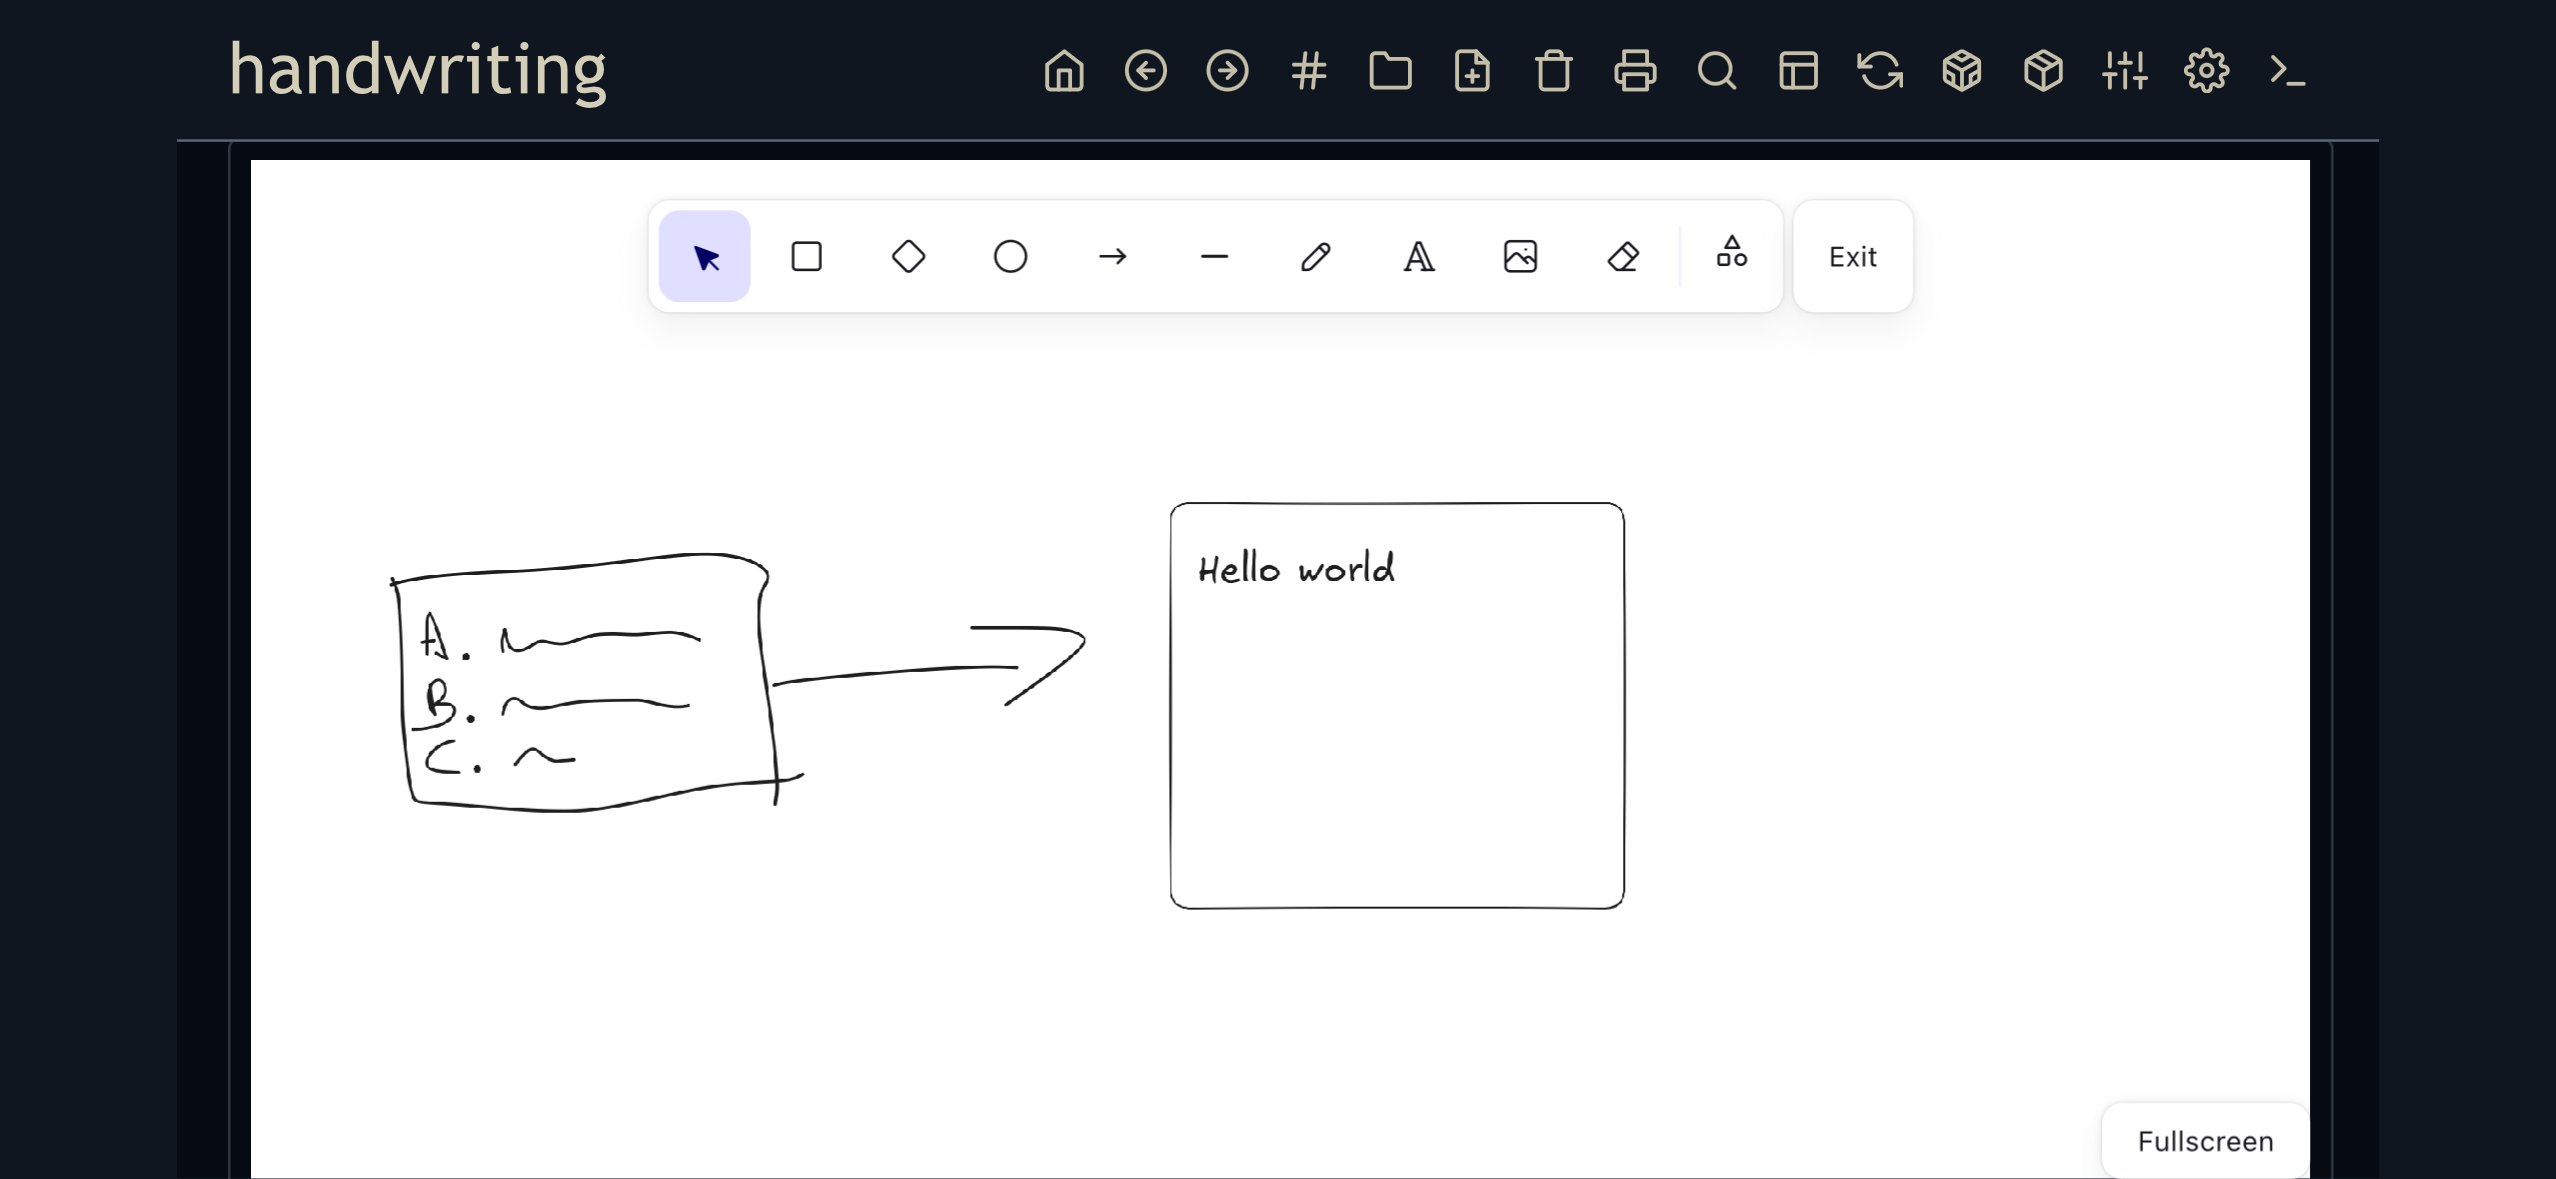This screenshot has width=2556, height=1179.
Task: Click the Hello world text box
Action: click(1296, 569)
